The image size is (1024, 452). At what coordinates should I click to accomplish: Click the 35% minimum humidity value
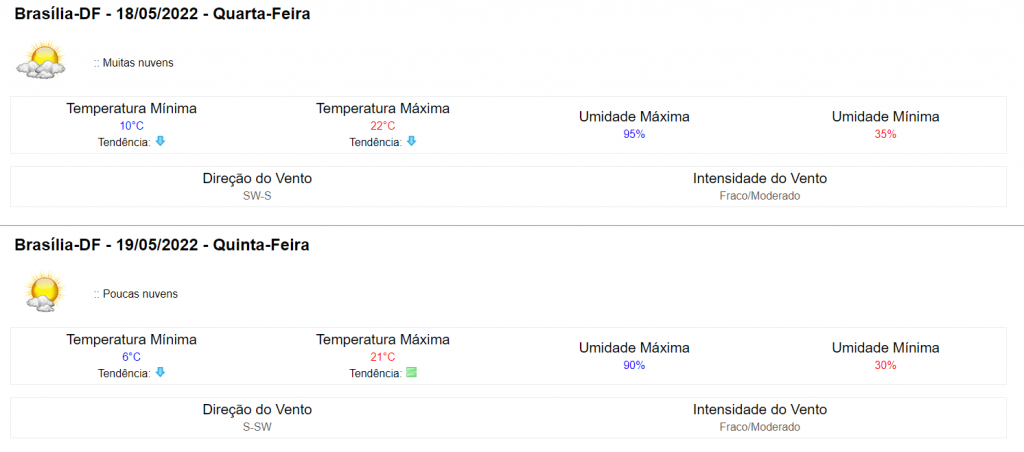tap(885, 134)
